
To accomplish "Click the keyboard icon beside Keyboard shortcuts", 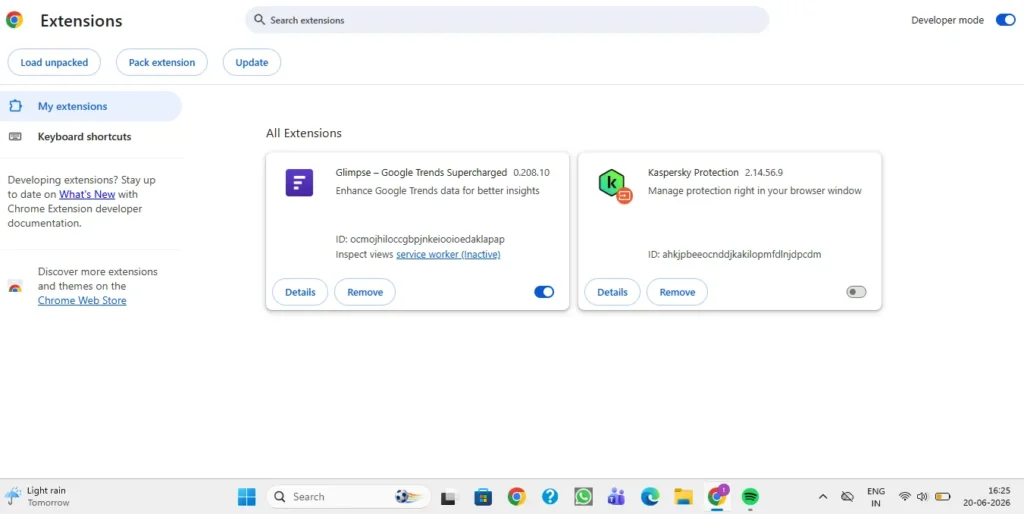I will [x=15, y=137].
